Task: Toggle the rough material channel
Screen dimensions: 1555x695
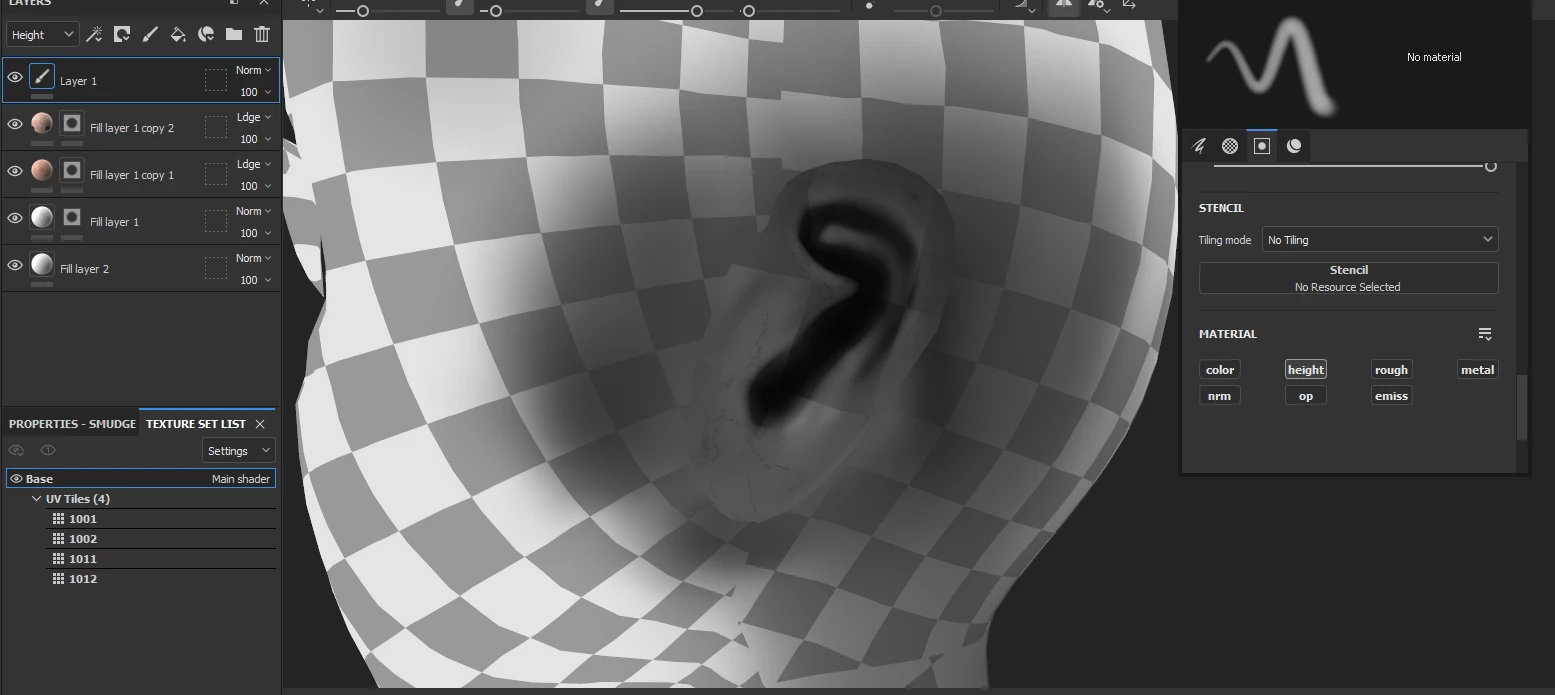Action: 1391,370
